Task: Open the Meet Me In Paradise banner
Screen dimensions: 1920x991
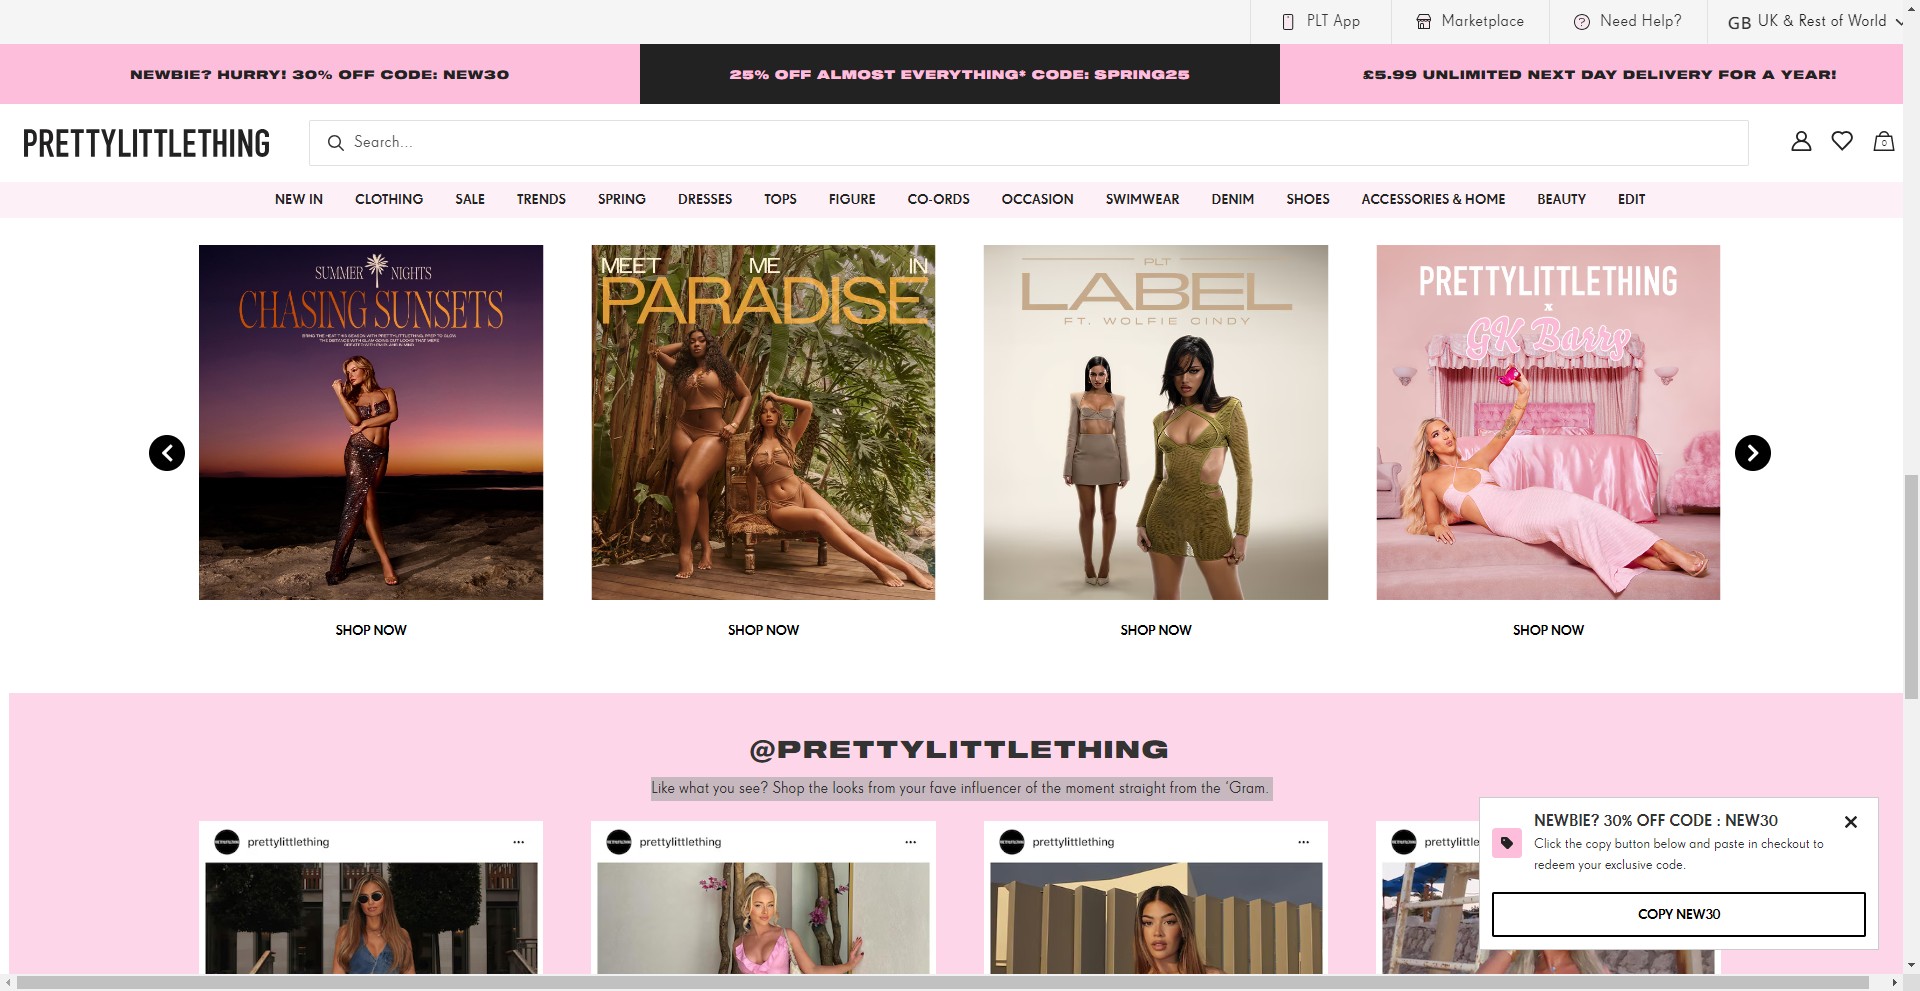Action: (763, 422)
